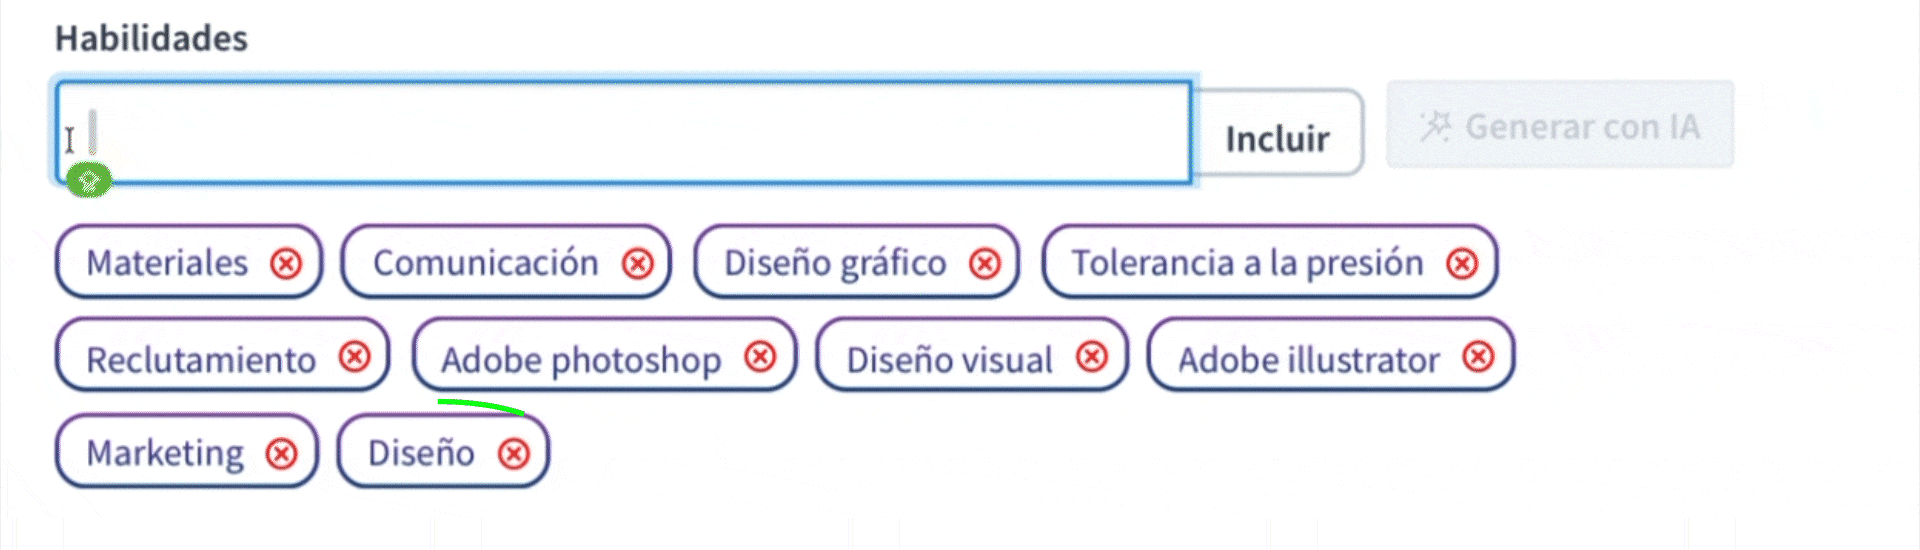Click the Incluir button
Screen dimensions: 1920x550
pyautogui.click(x=1277, y=138)
